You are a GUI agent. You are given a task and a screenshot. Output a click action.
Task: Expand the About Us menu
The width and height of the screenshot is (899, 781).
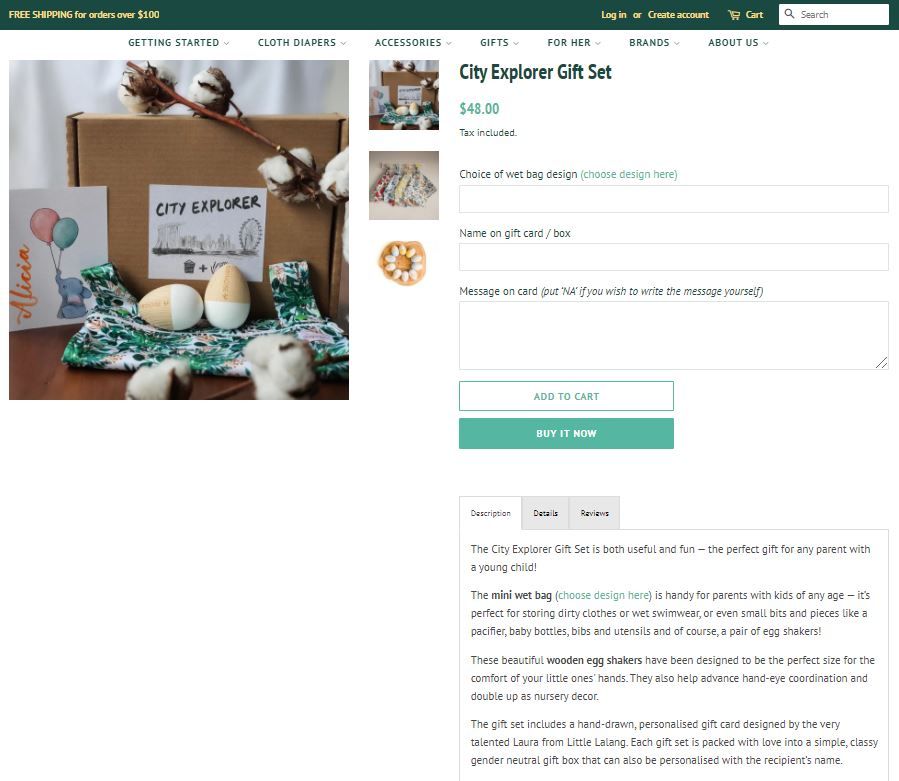coord(738,43)
